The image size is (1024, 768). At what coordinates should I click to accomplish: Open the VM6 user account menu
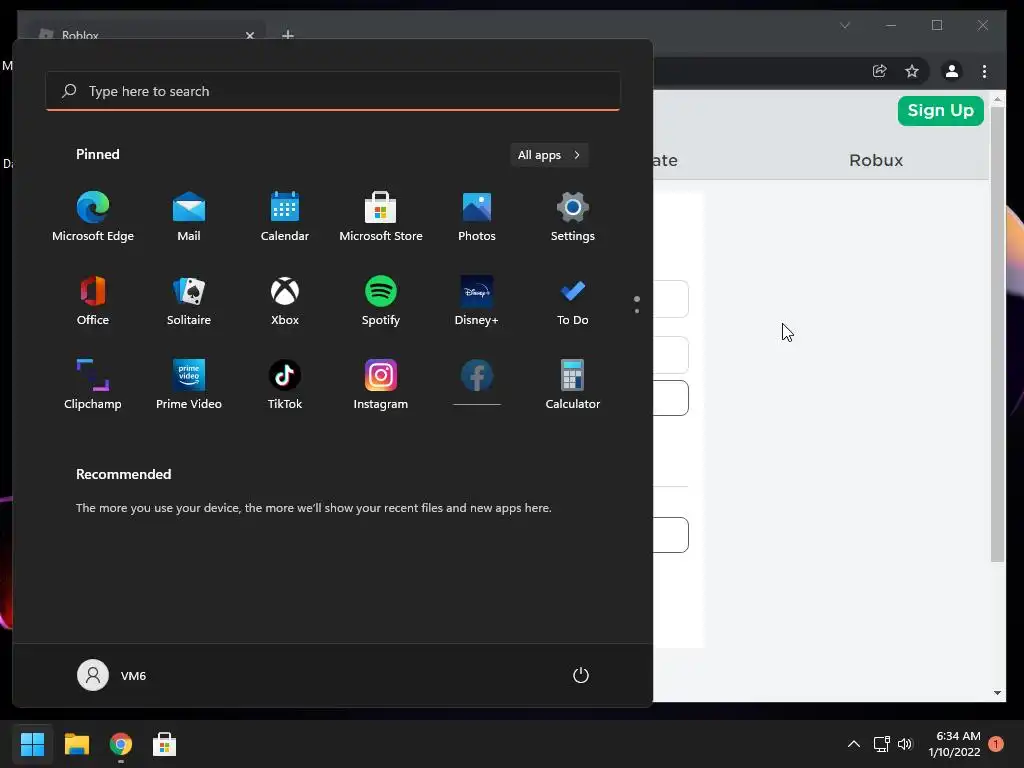[112, 675]
